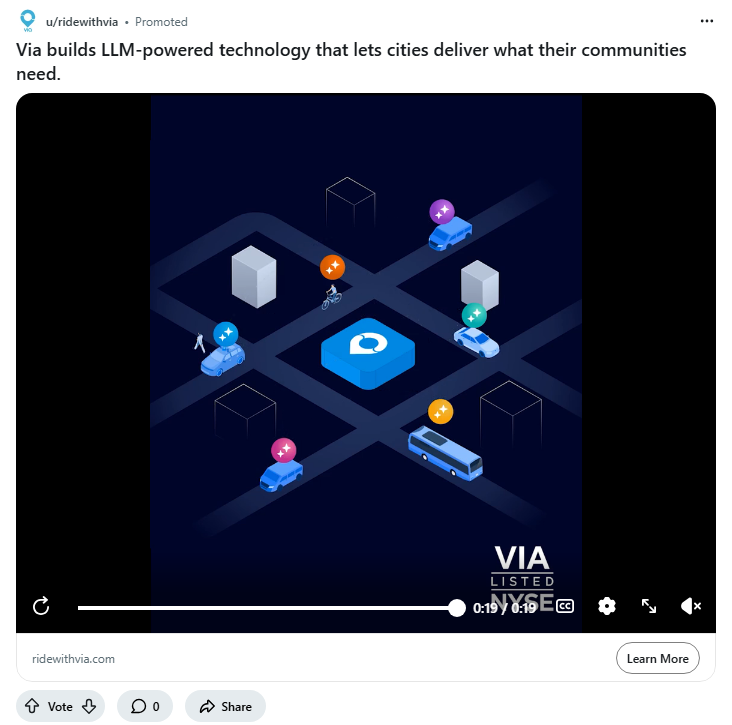This screenshot has width=732, height=725.
Task: Upvote the post with the up arrow
Action: pos(32,706)
